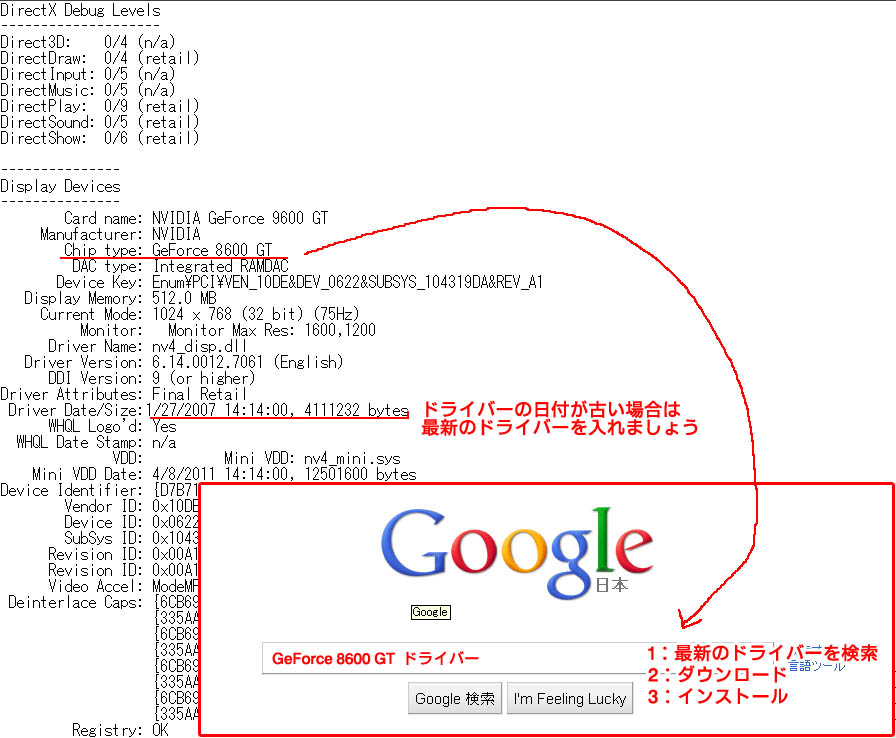
Task: Click the 'WHQL Date Stamp: n/a' line
Action: (x=96, y=442)
